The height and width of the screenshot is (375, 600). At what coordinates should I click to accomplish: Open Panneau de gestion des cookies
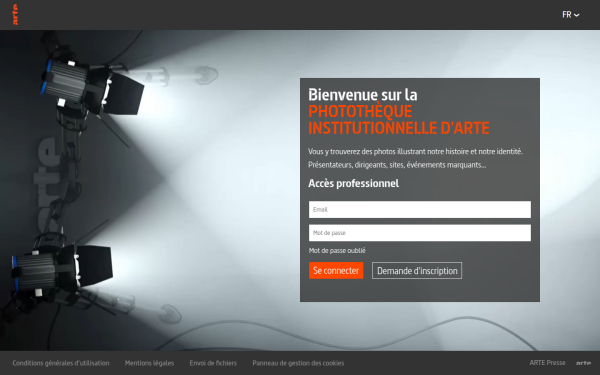click(298, 363)
